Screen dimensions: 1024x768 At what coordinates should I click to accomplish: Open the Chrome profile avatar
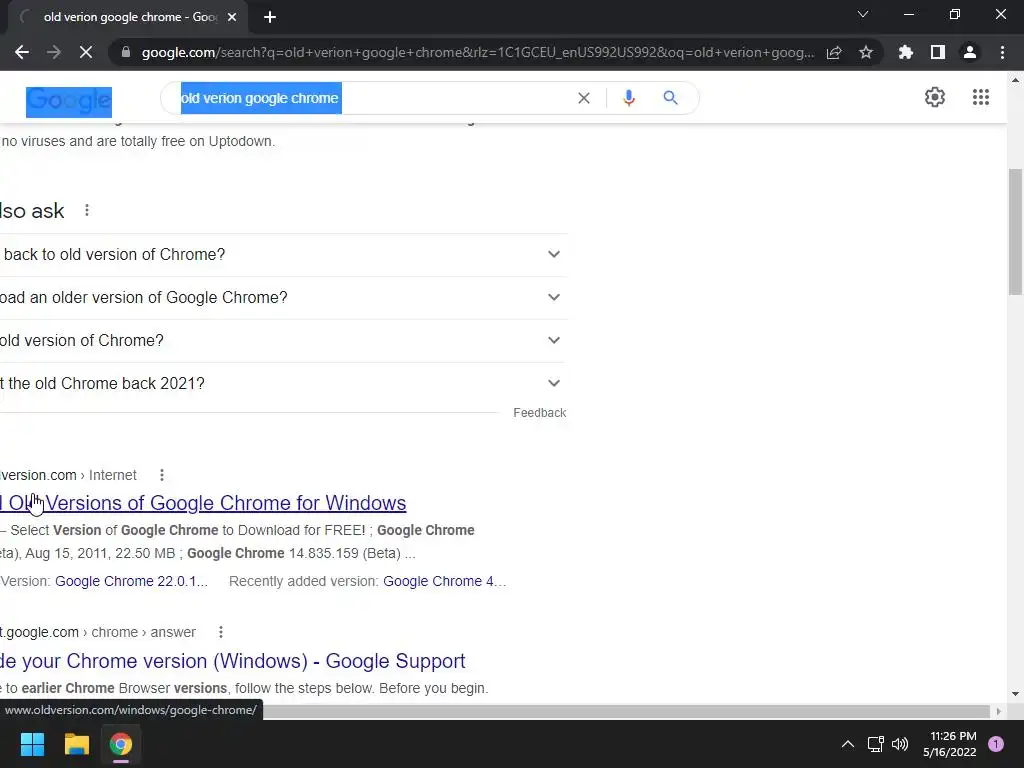pos(970,52)
